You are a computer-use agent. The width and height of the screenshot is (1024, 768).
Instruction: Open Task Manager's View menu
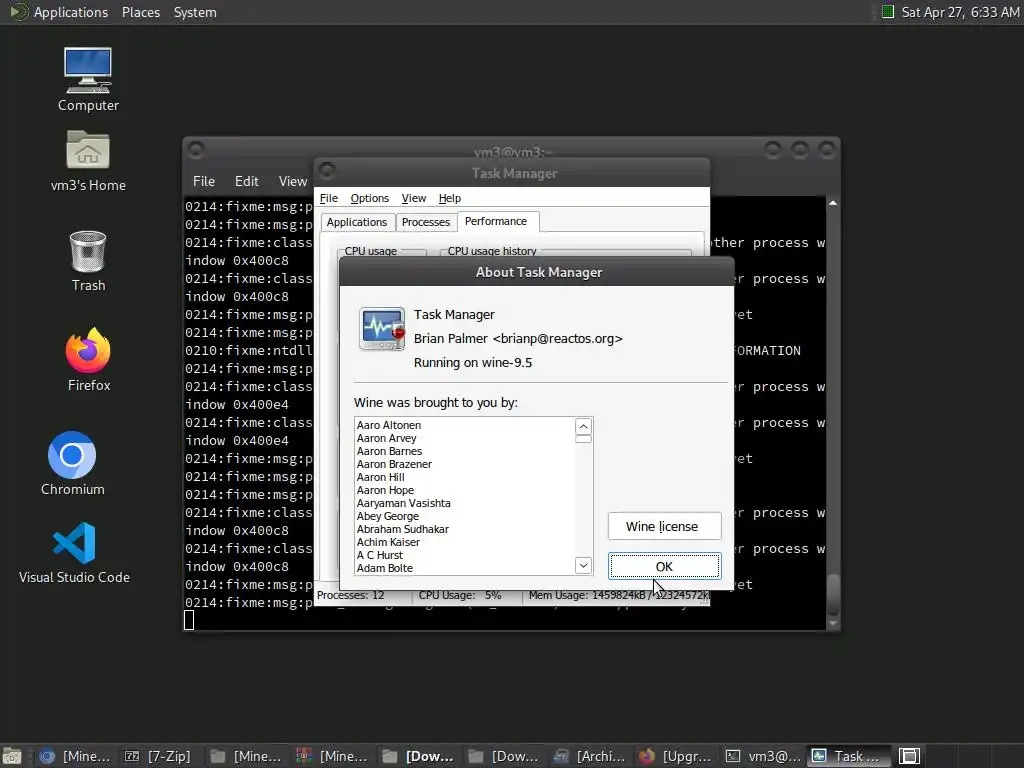pyautogui.click(x=413, y=198)
